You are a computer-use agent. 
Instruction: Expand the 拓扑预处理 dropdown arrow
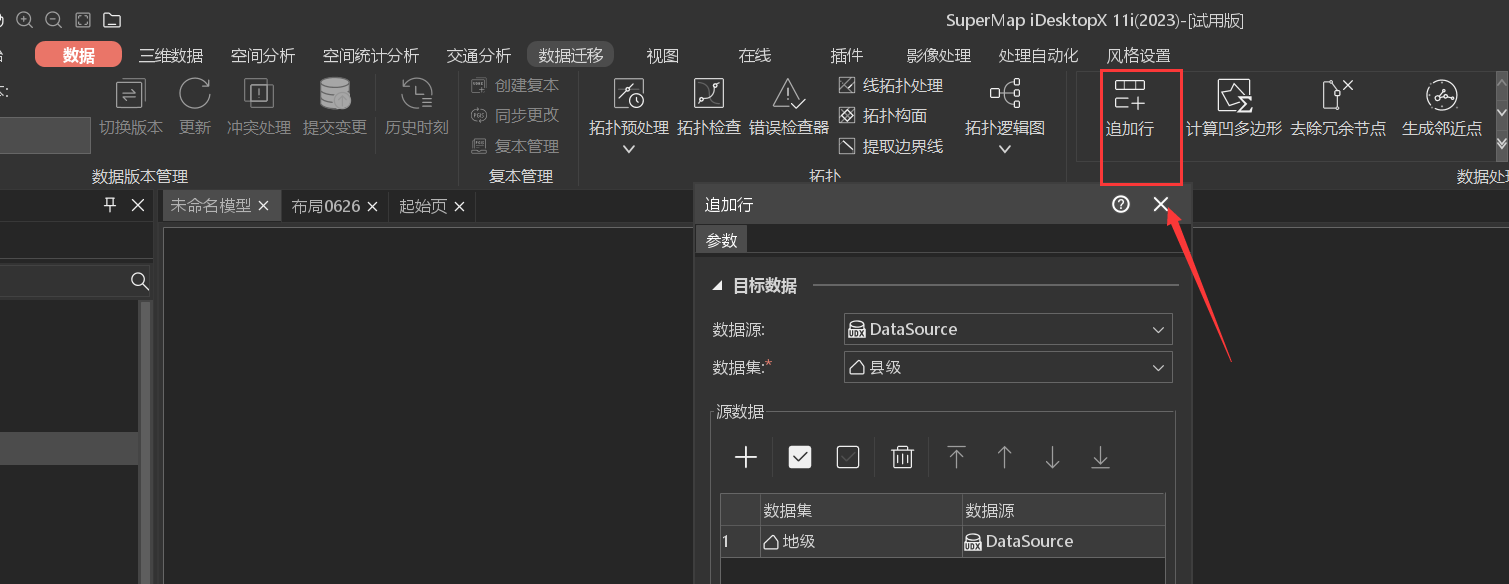point(628,149)
